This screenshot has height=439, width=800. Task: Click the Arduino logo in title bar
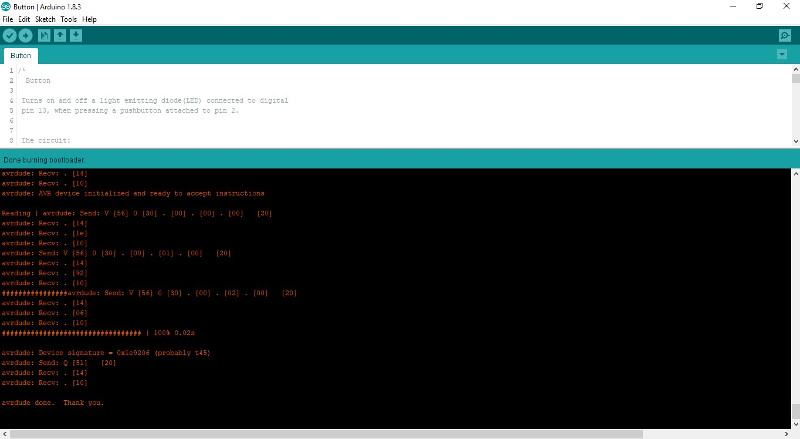coord(6,6)
